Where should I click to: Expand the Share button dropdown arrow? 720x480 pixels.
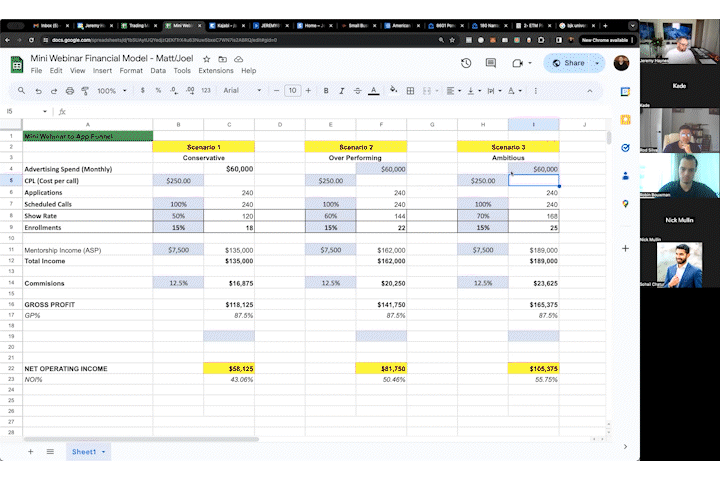pos(597,63)
